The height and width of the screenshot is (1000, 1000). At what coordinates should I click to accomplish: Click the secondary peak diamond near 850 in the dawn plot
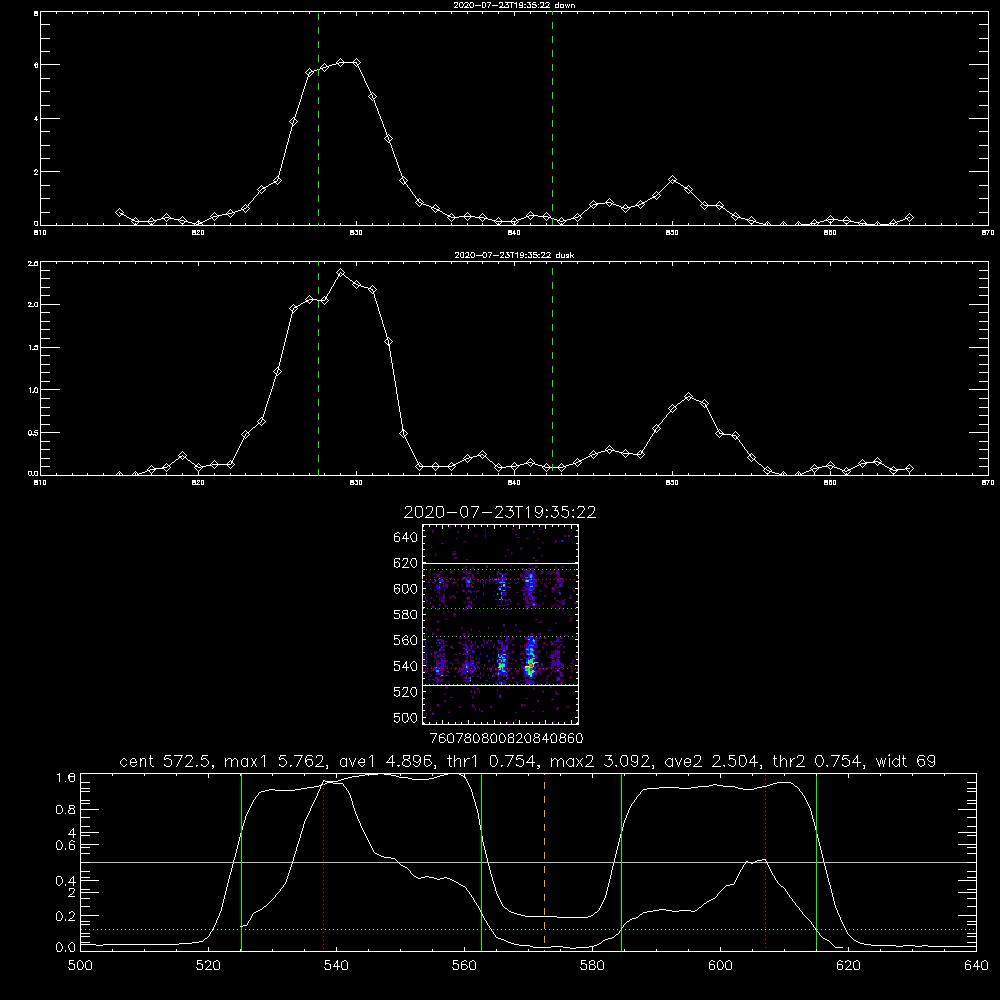point(672,180)
